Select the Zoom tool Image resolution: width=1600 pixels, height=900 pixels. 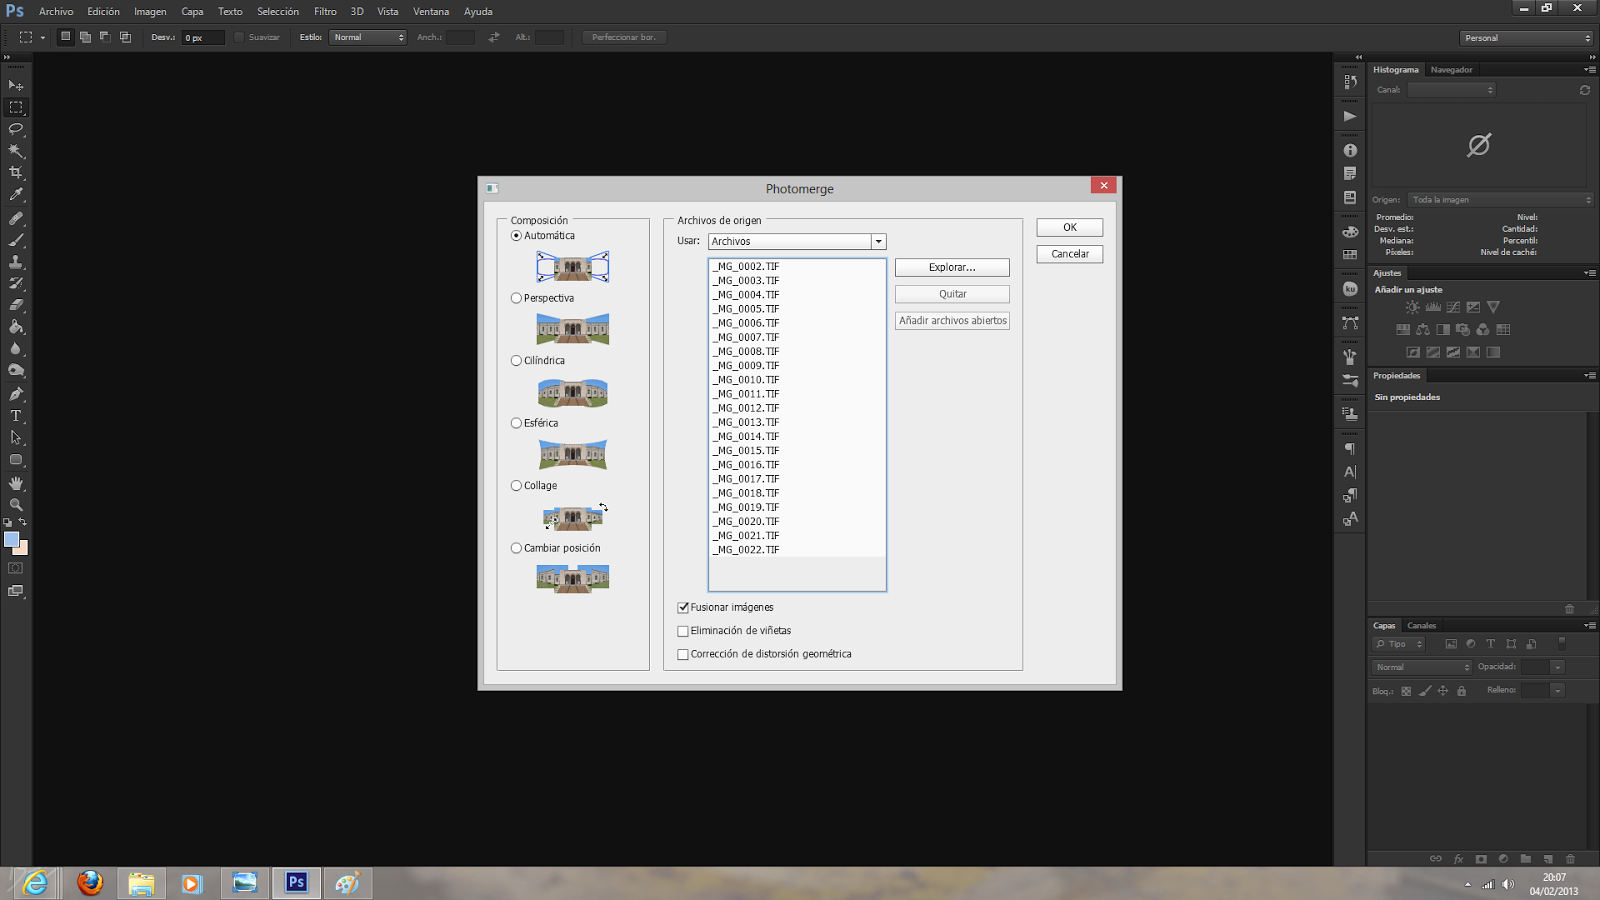click(16, 505)
